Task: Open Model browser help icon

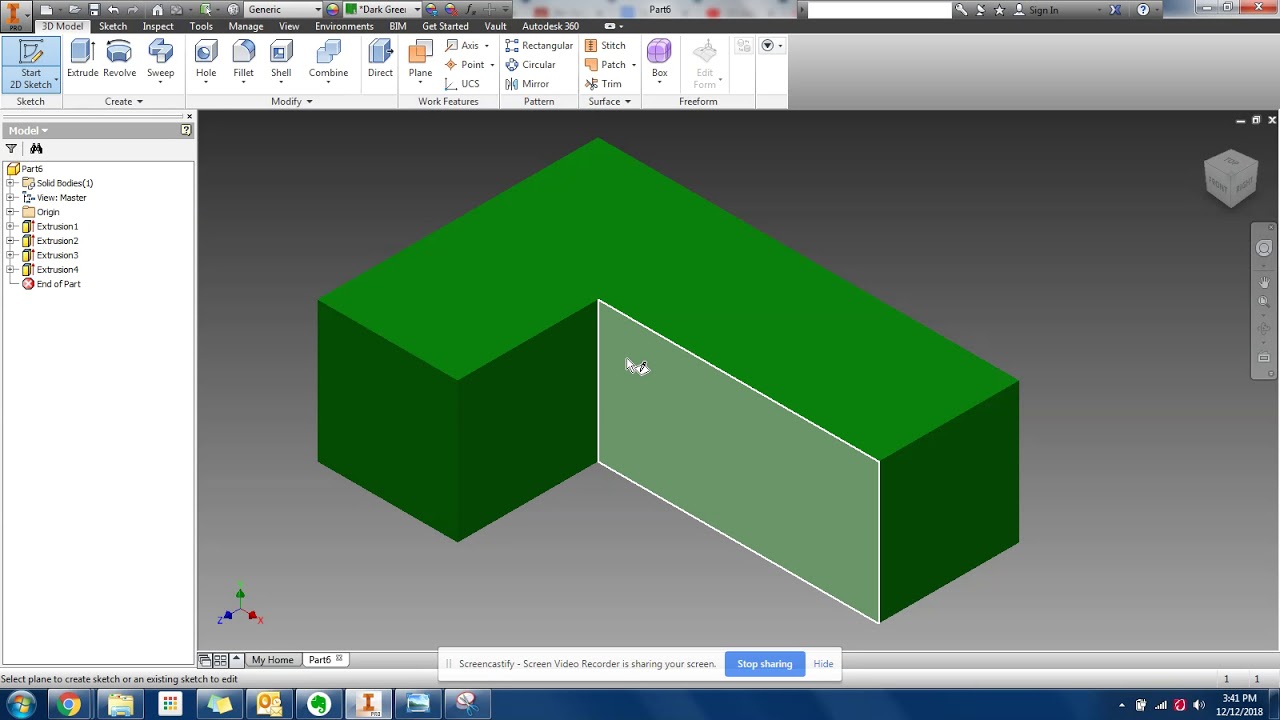Action: (186, 130)
